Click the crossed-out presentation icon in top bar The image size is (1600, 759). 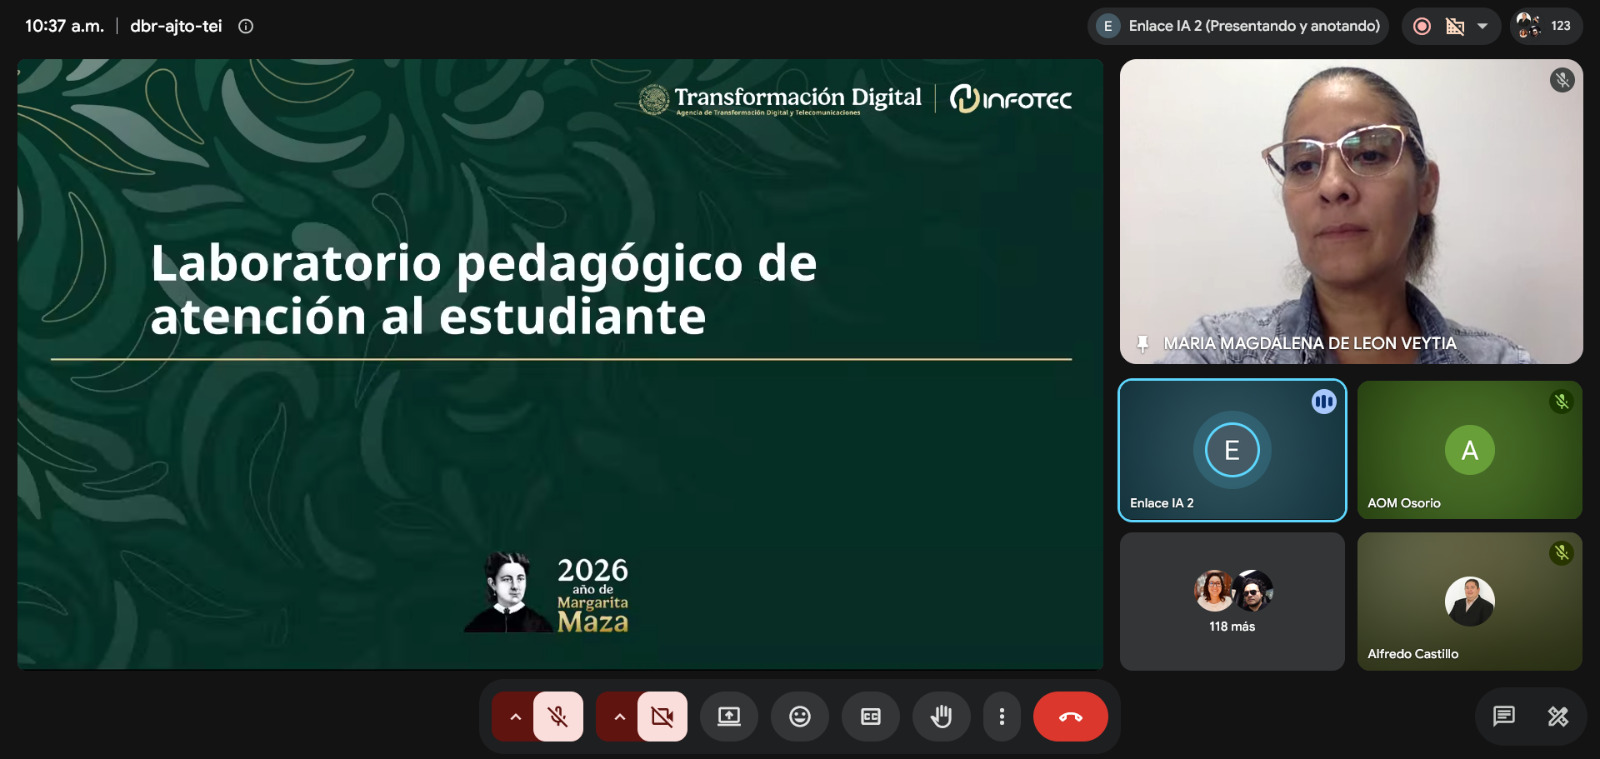click(1455, 26)
